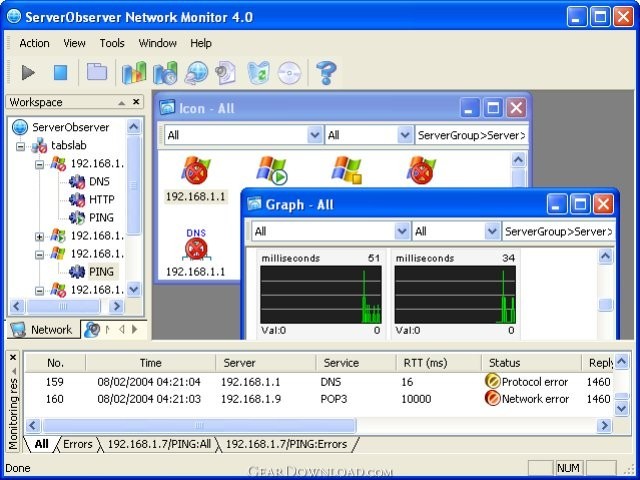Screen dimensions: 640x480
Task: Open first All dropdown in Icon window
Action: pyautogui.click(x=315, y=135)
